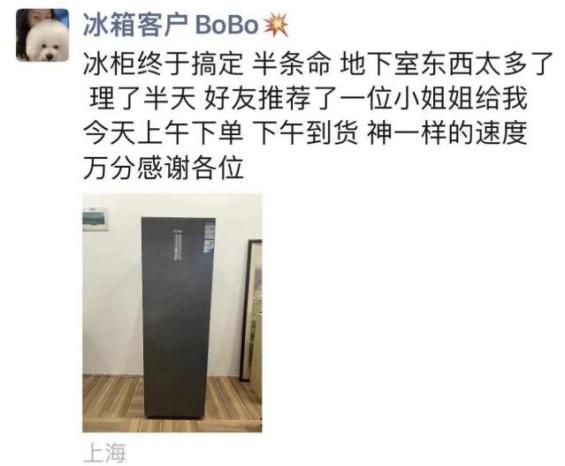
Task: Tap the energy label sticker on the fridge
Action: (x=209, y=238)
